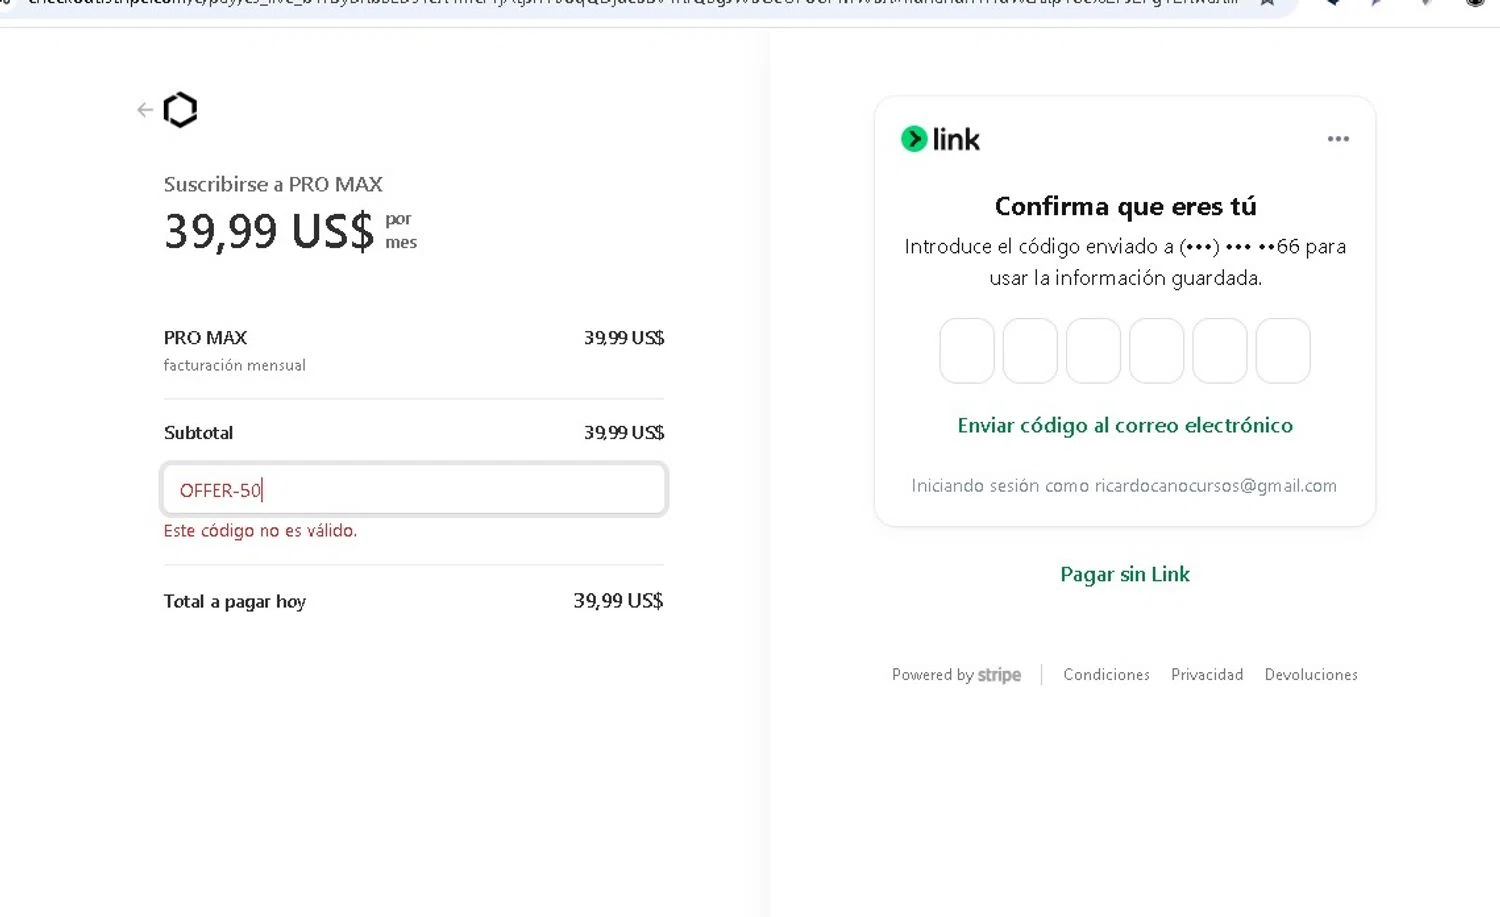Screen dimensions: 1500x917
Task: Select the fifth verification code box
Action: pyautogui.click(x=1220, y=351)
